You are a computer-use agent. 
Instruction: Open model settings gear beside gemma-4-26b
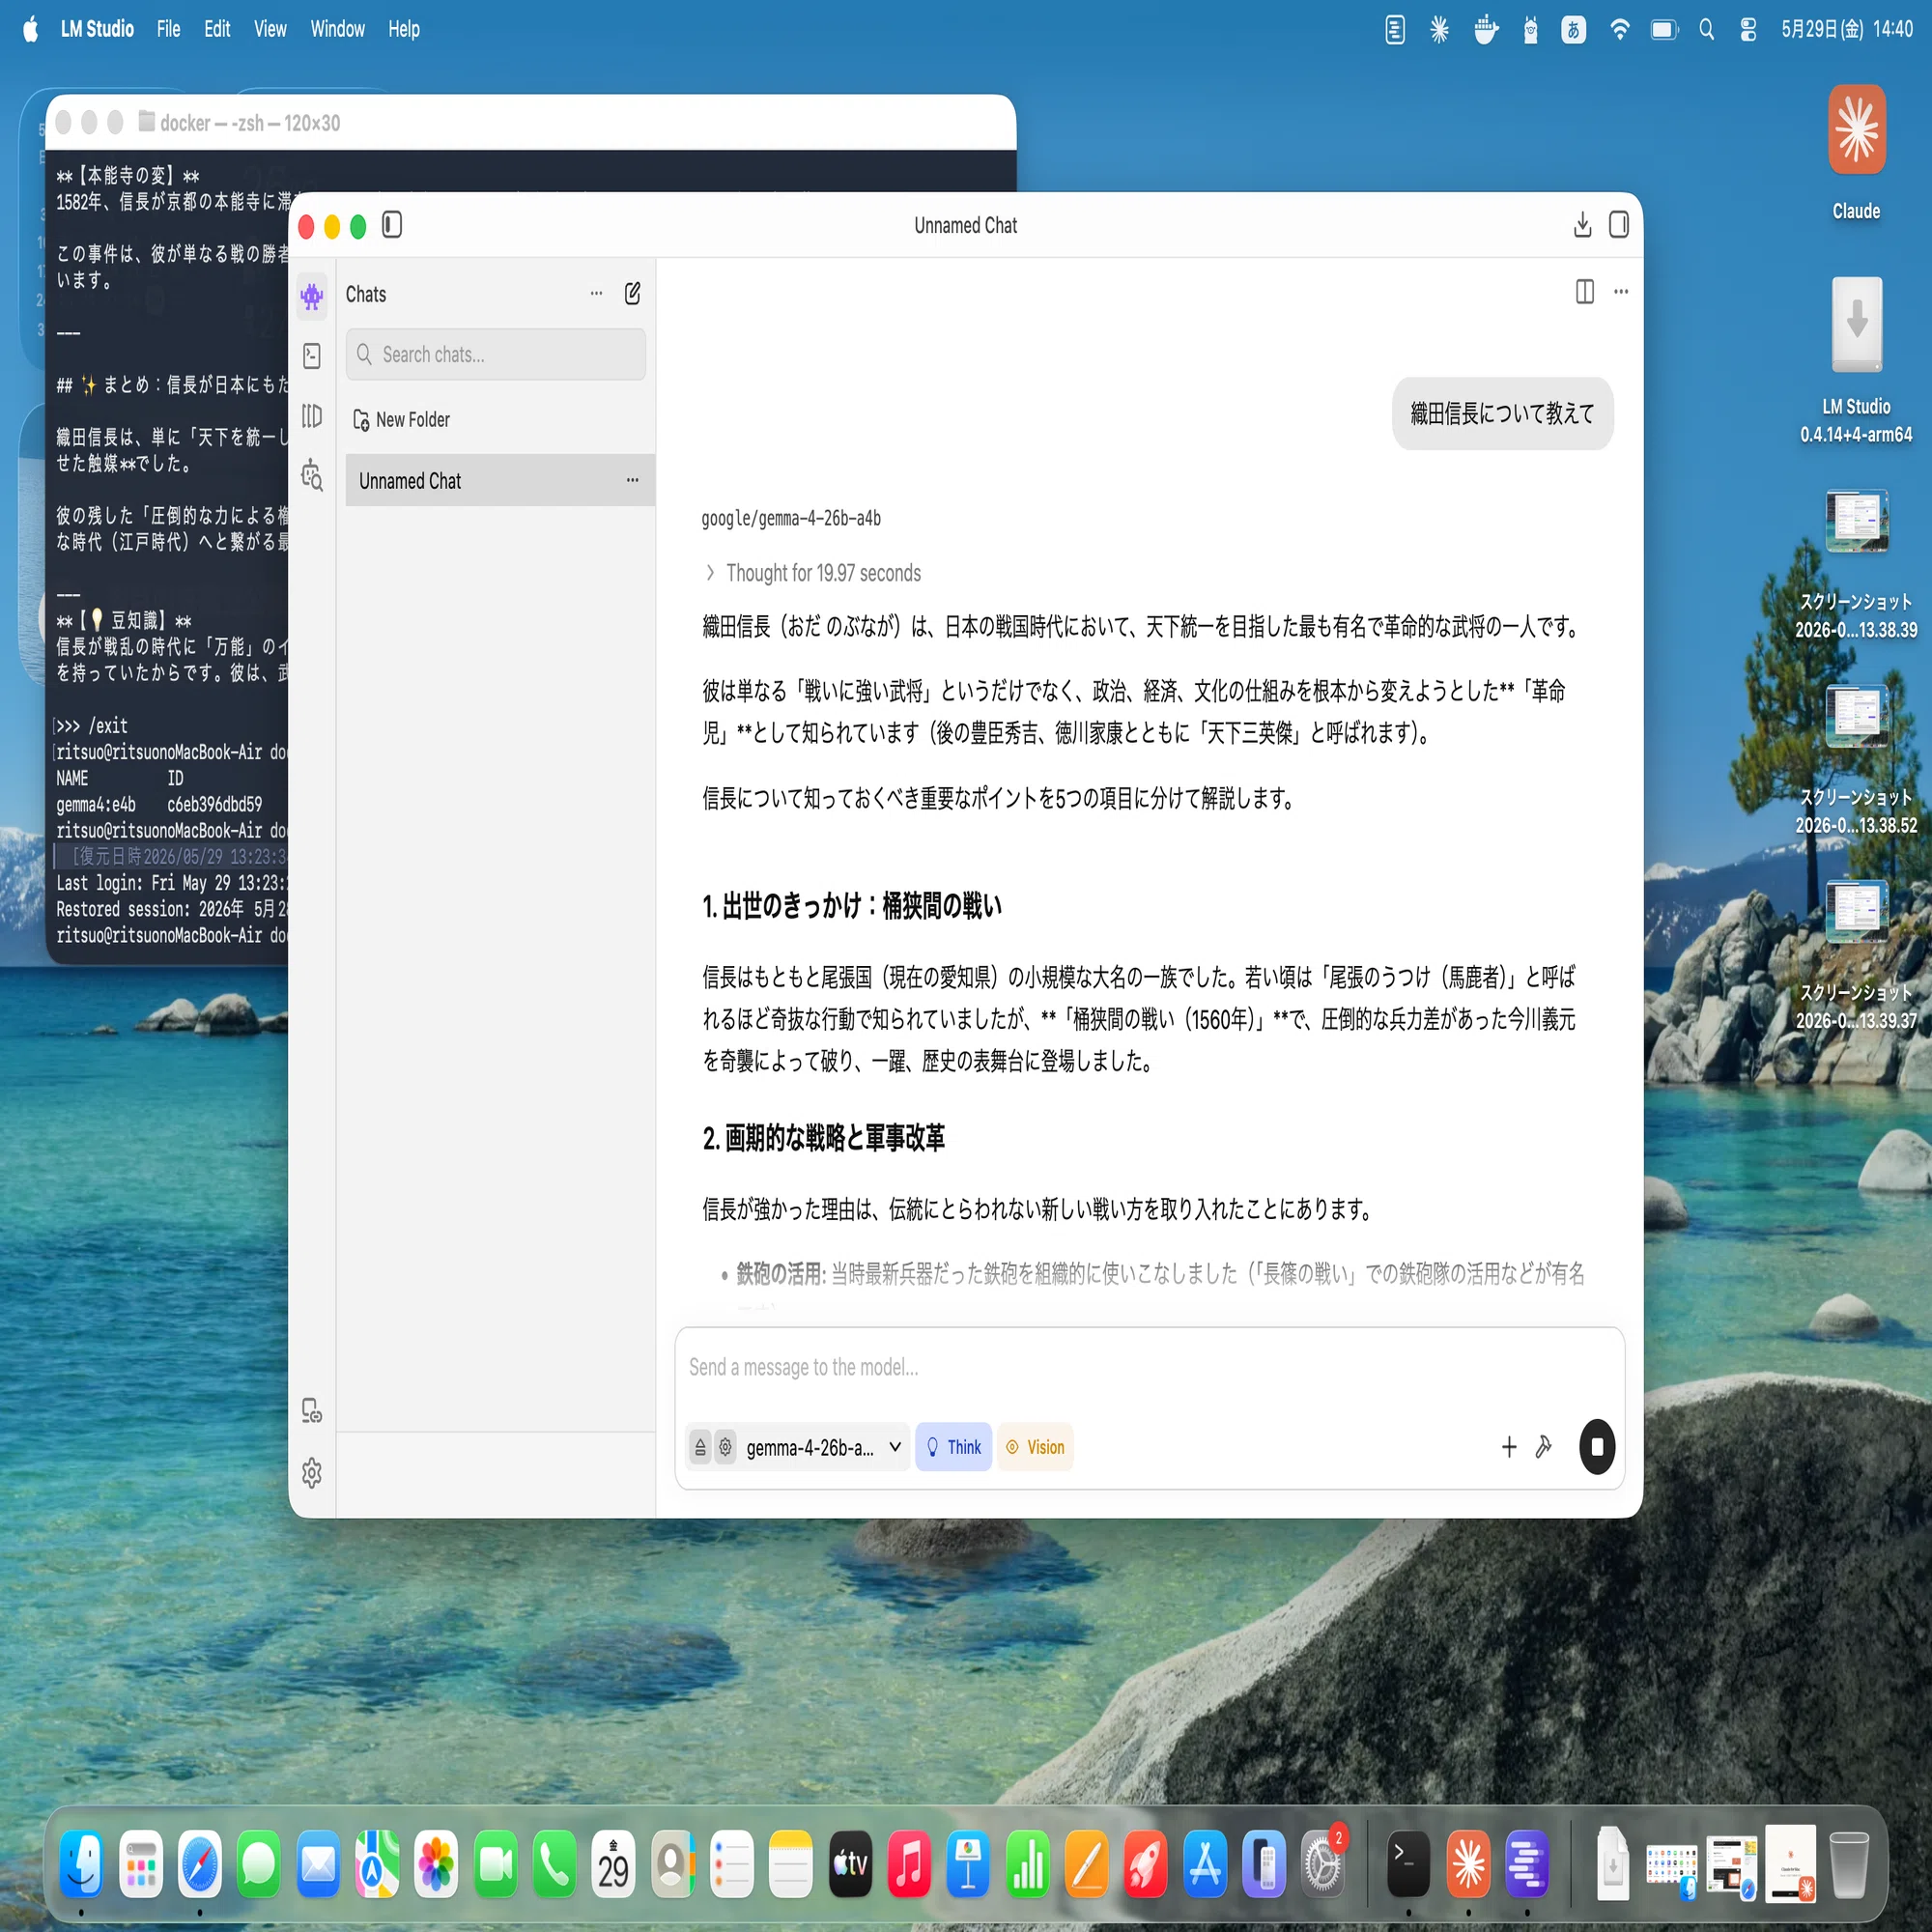point(725,1447)
